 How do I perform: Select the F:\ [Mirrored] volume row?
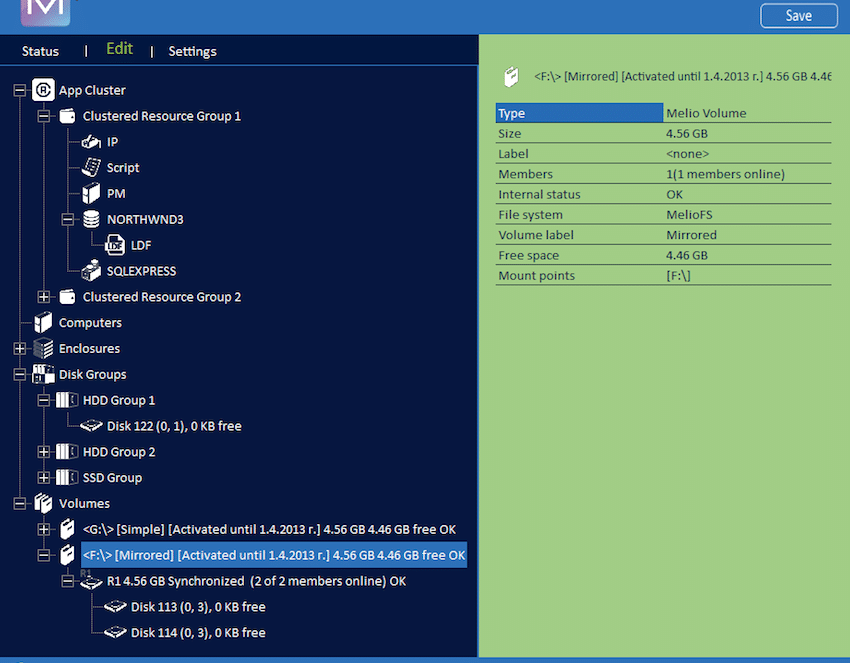(x=274, y=555)
